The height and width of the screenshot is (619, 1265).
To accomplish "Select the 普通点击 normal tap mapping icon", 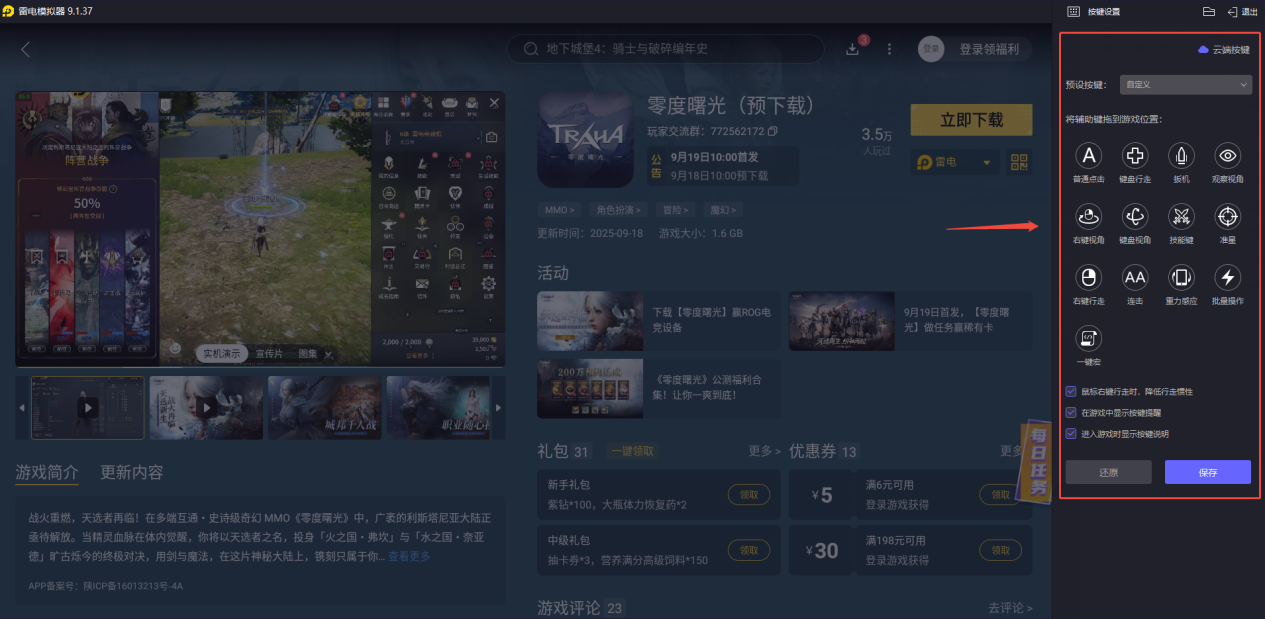I will (x=1088, y=157).
